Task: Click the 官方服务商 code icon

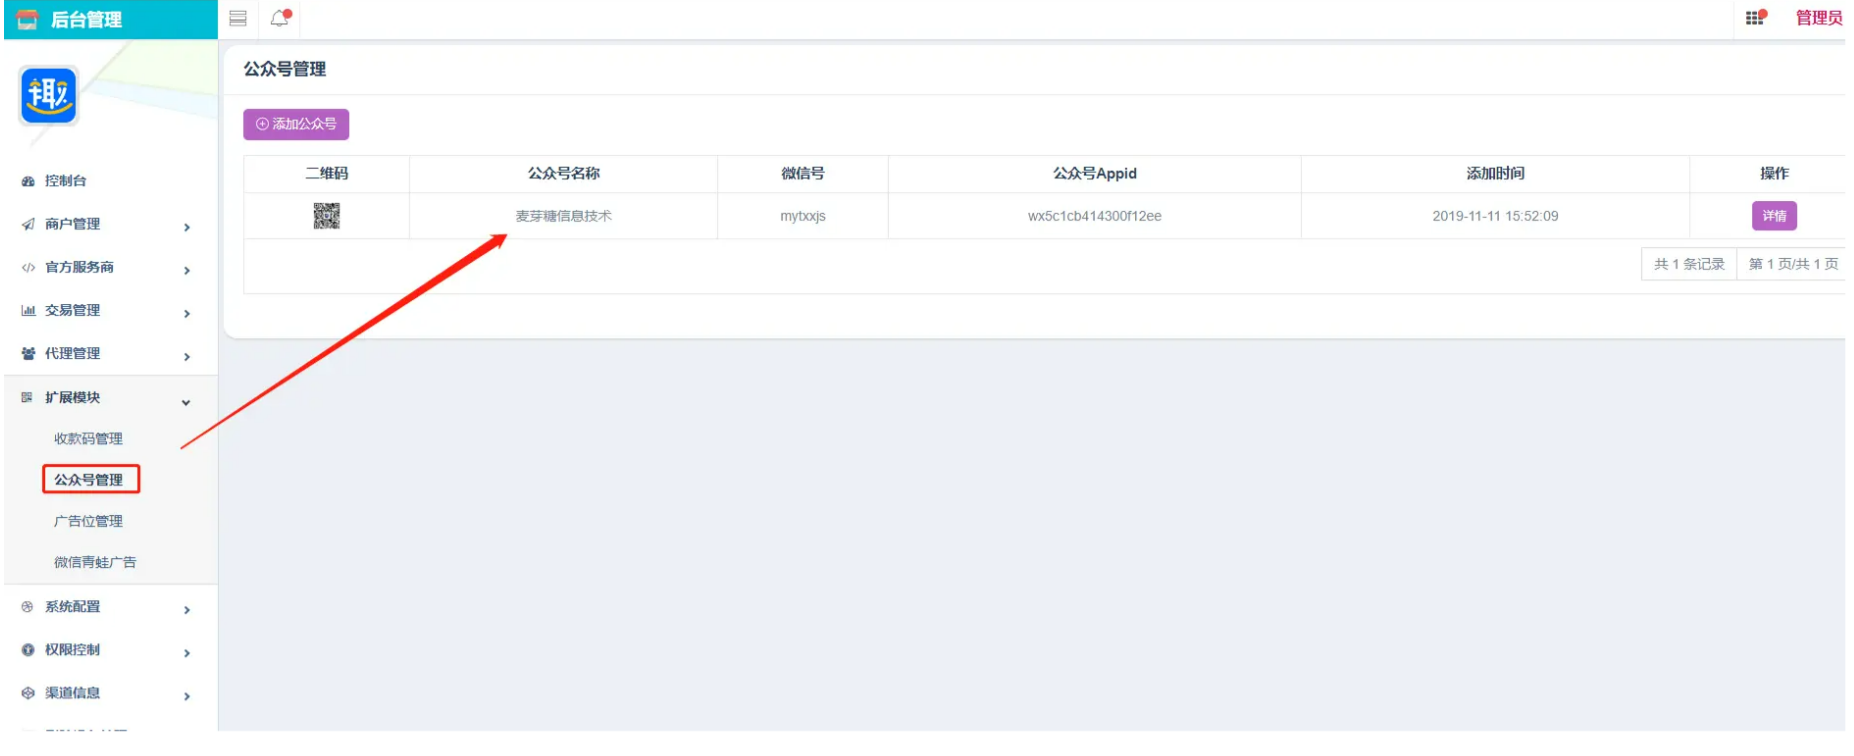Action: [28, 267]
